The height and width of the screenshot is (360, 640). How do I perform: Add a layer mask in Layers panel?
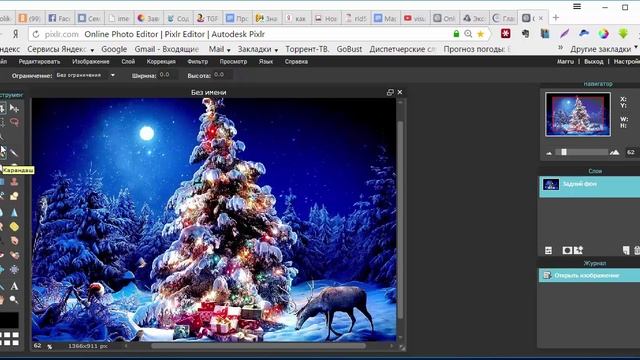(567, 250)
